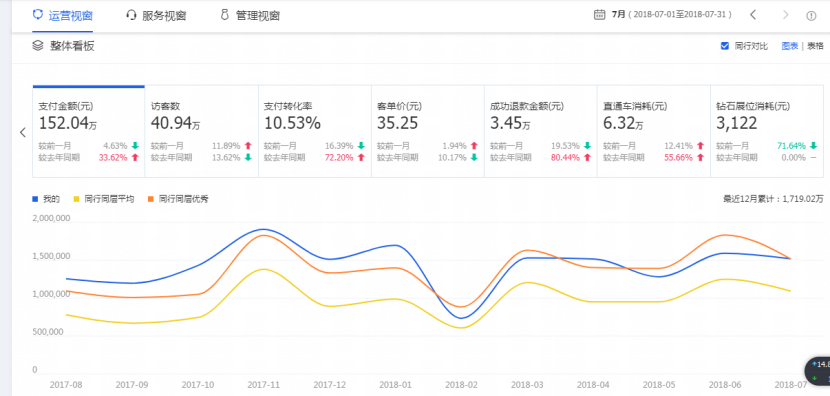The width and height of the screenshot is (830, 396).
Task: Click the 最近12月累计：1,719.02万 text
Action: click(774, 200)
